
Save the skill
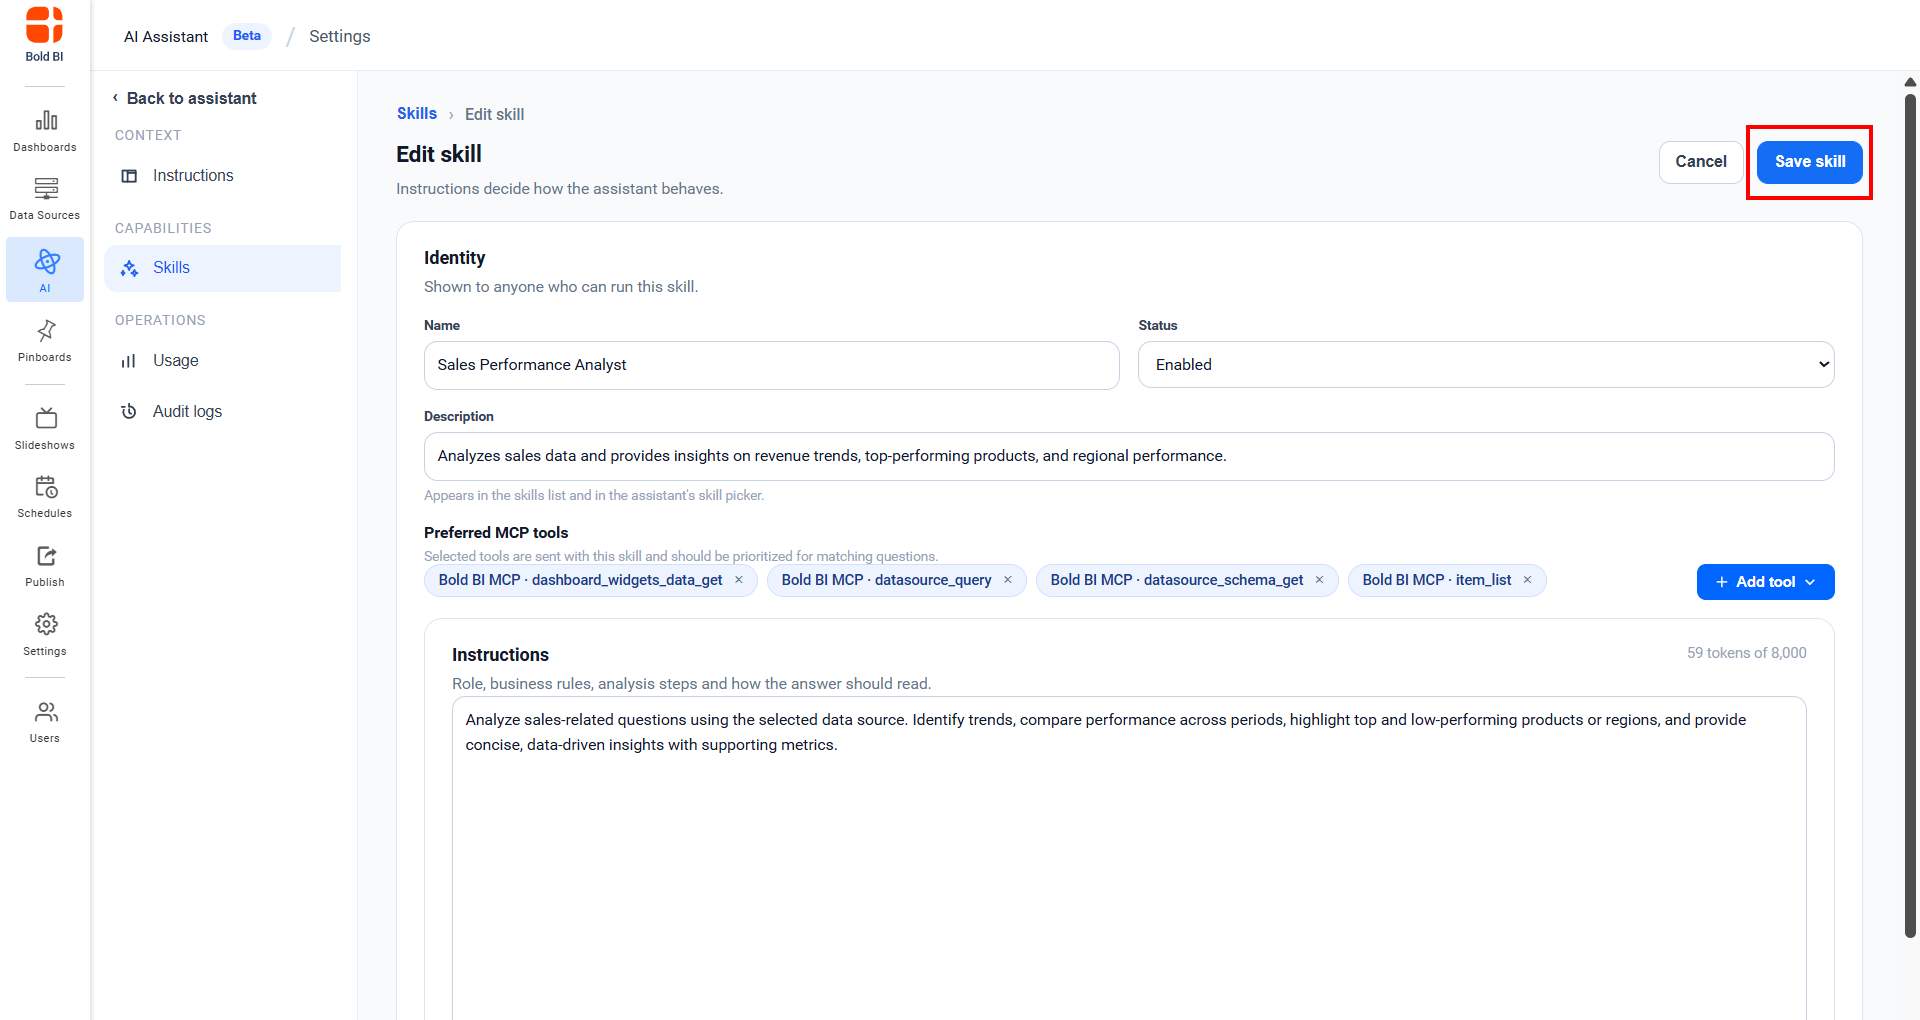(x=1810, y=162)
